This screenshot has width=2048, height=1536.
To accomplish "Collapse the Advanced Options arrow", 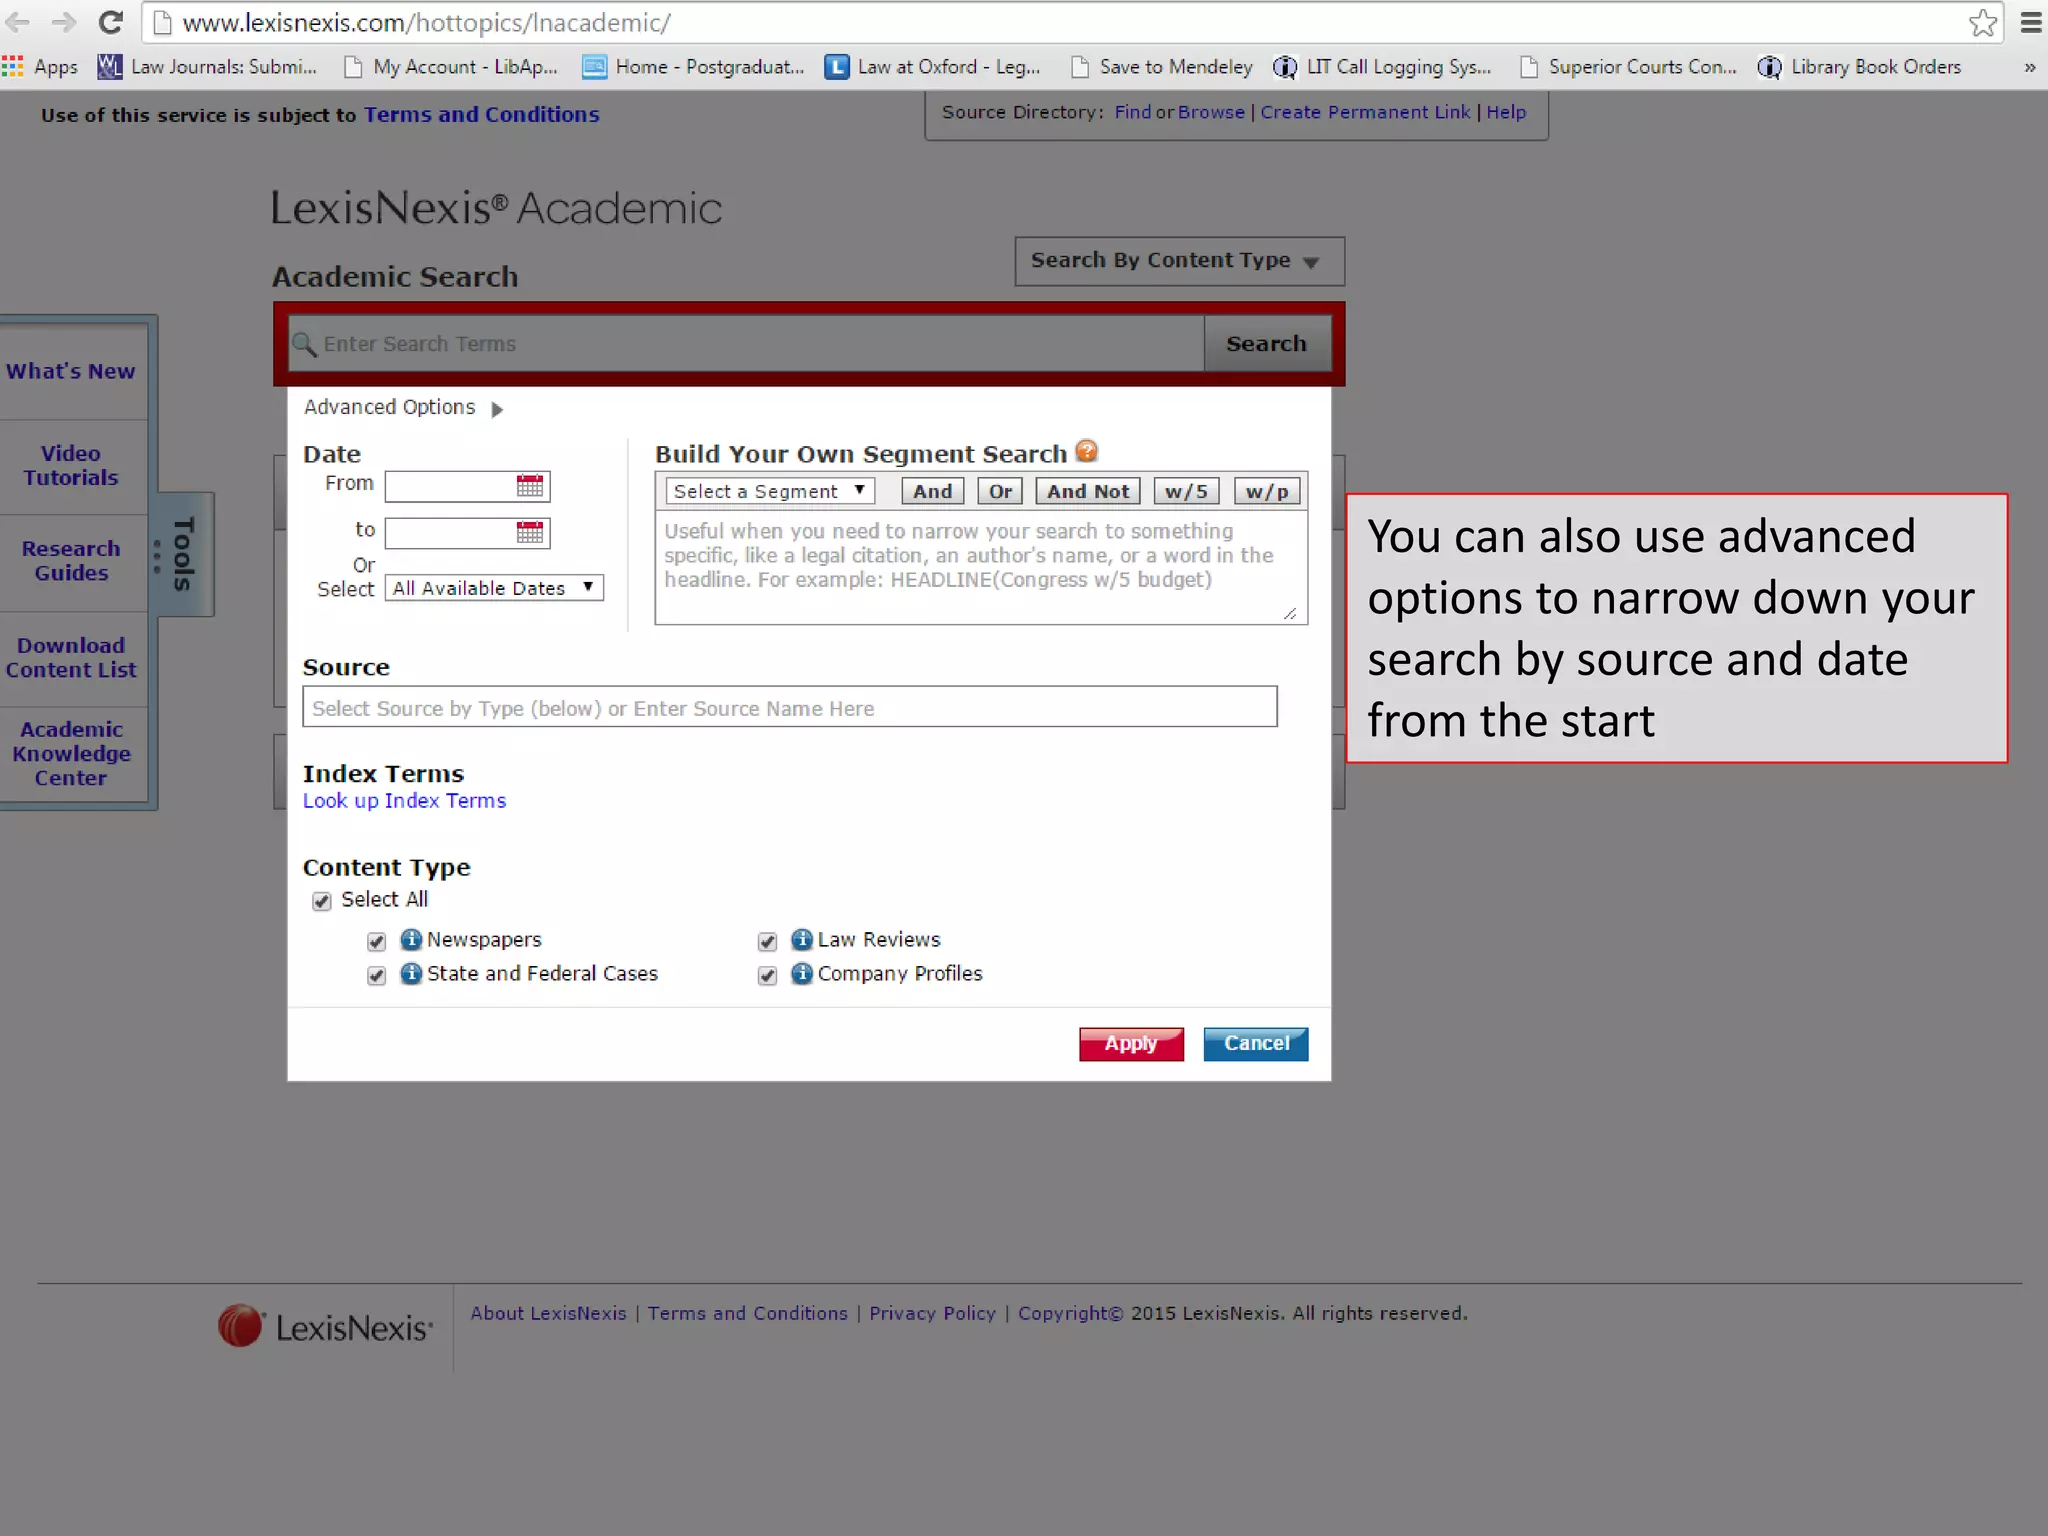I will tap(497, 409).
